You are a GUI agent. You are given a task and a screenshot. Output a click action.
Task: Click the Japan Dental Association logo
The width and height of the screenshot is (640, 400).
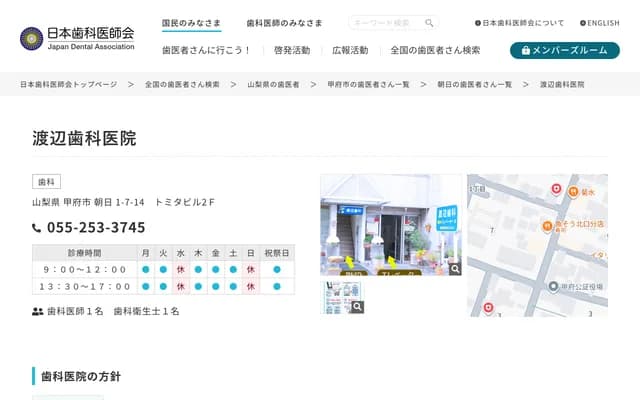[x=77, y=38]
